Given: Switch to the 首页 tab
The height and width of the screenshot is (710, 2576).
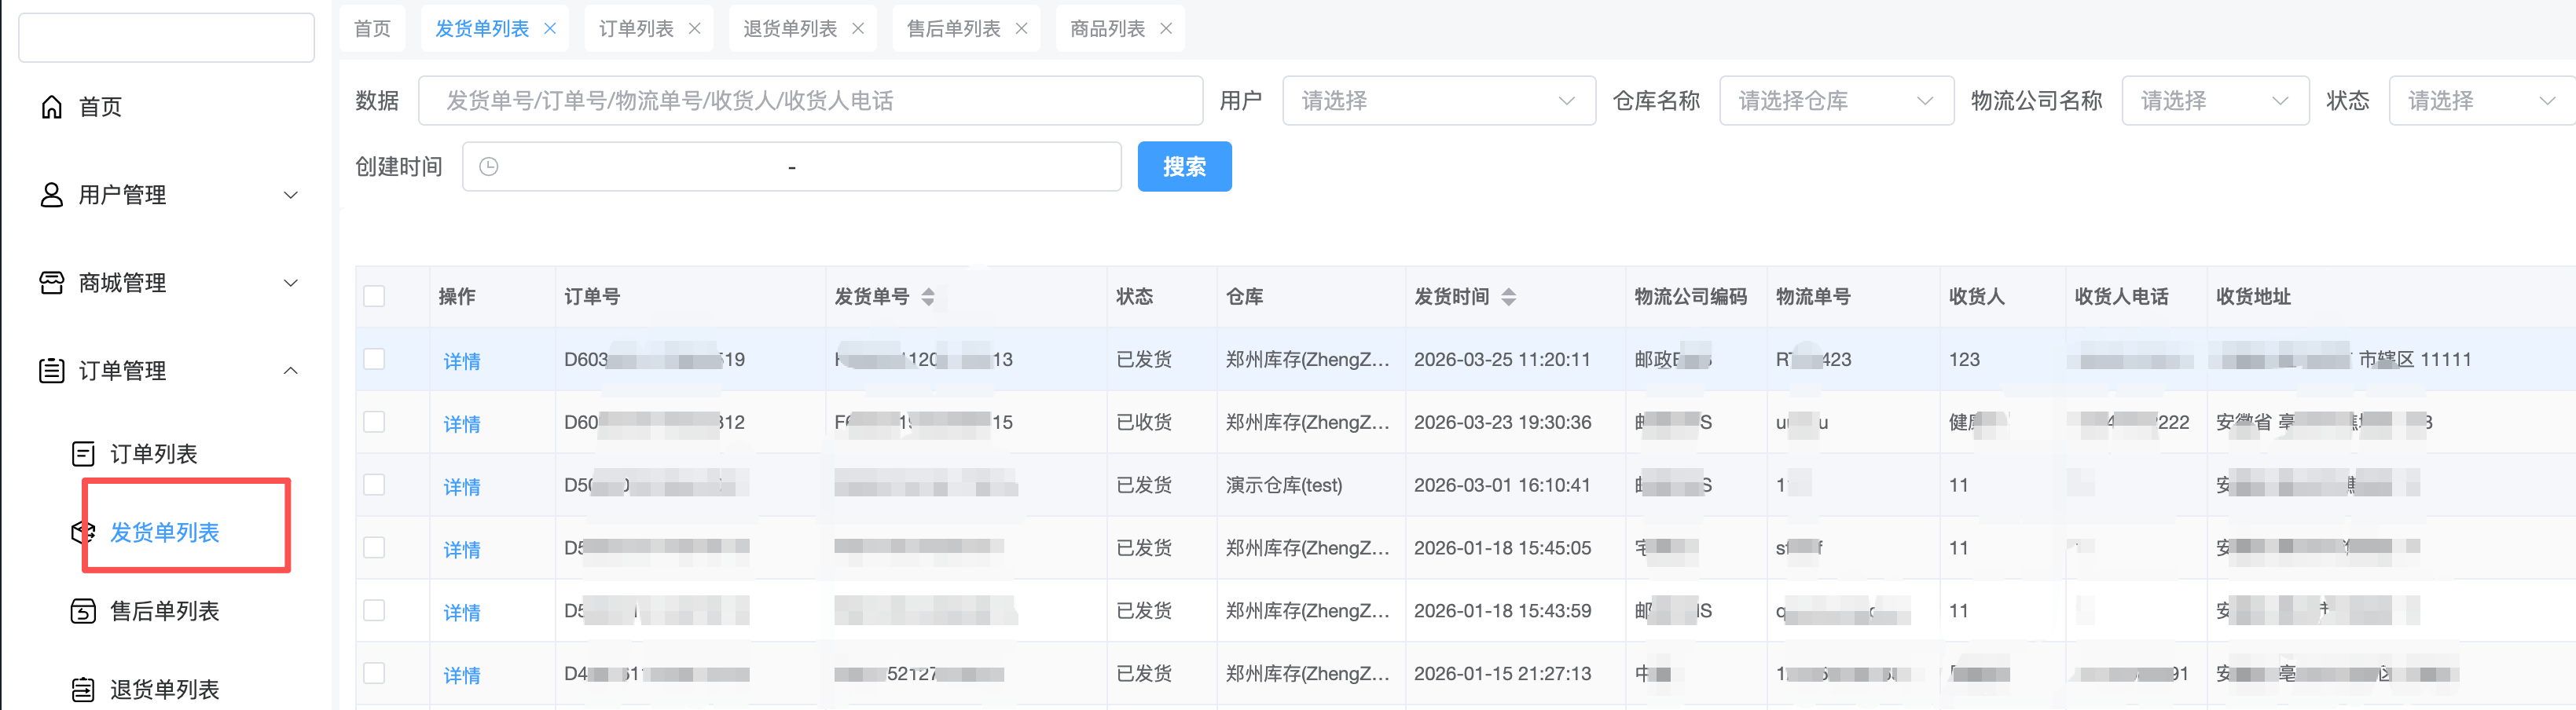Looking at the screenshot, I should pyautogui.click(x=373, y=29).
